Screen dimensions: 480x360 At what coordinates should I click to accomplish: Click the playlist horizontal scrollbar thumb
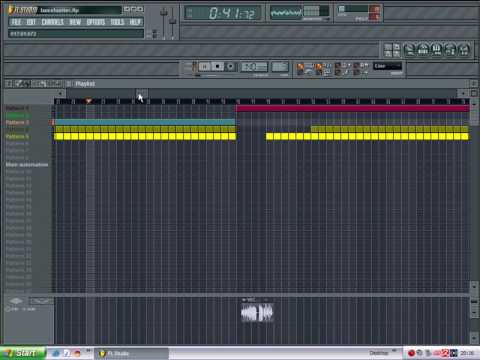tap(141, 92)
